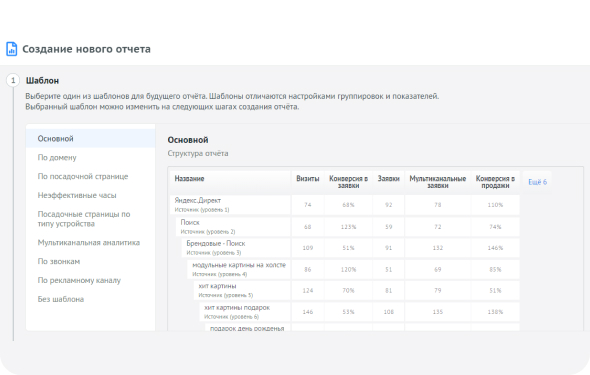Click the Заявки column header
The width and height of the screenshot is (590, 375).
click(x=388, y=182)
